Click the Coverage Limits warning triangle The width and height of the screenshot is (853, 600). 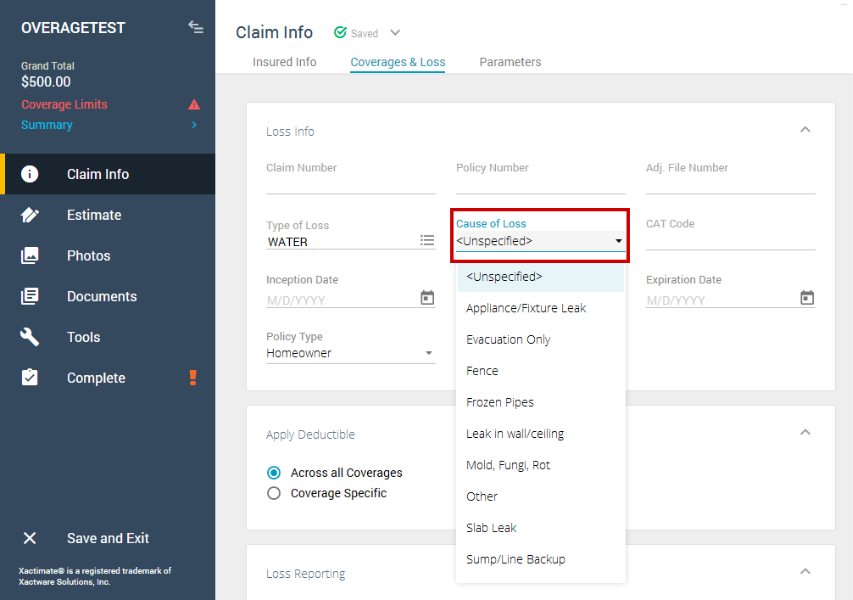[x=194, y=105]
